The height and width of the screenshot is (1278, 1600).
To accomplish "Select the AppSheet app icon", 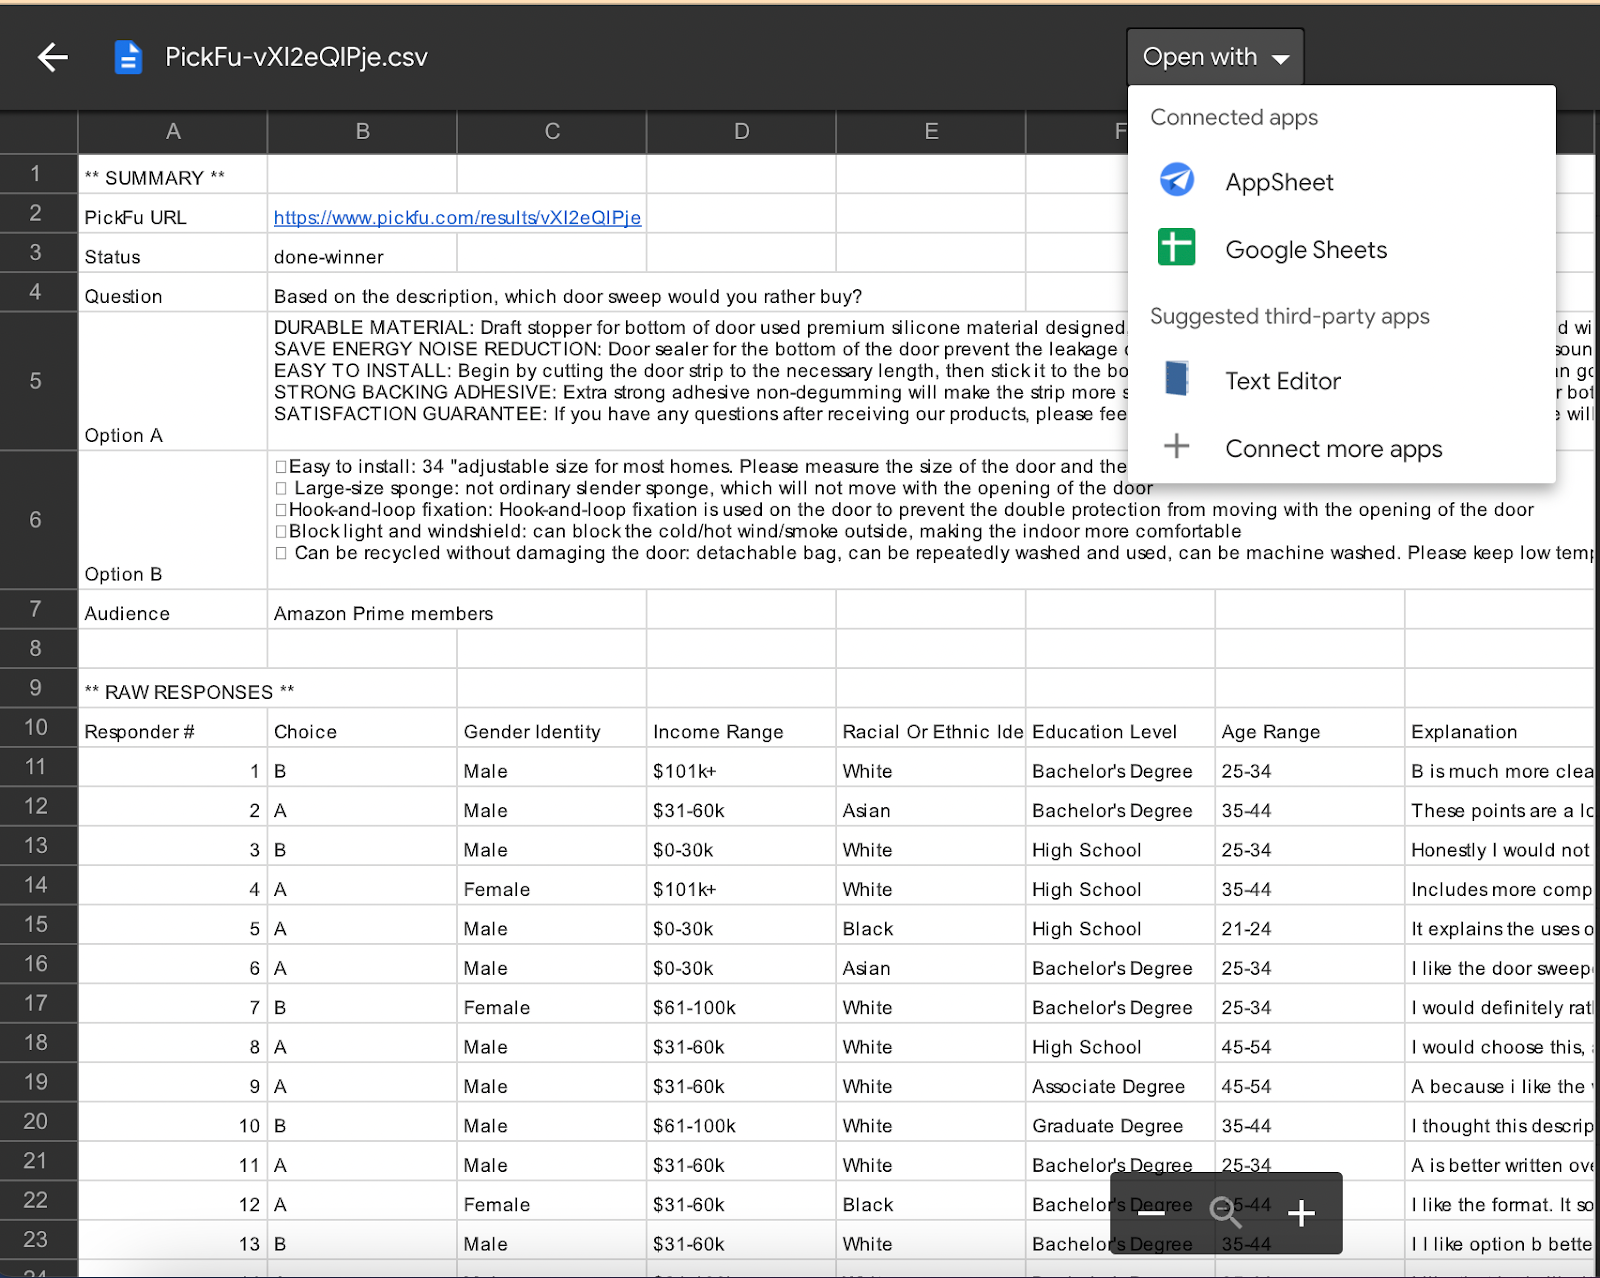I will (1177, 180).
